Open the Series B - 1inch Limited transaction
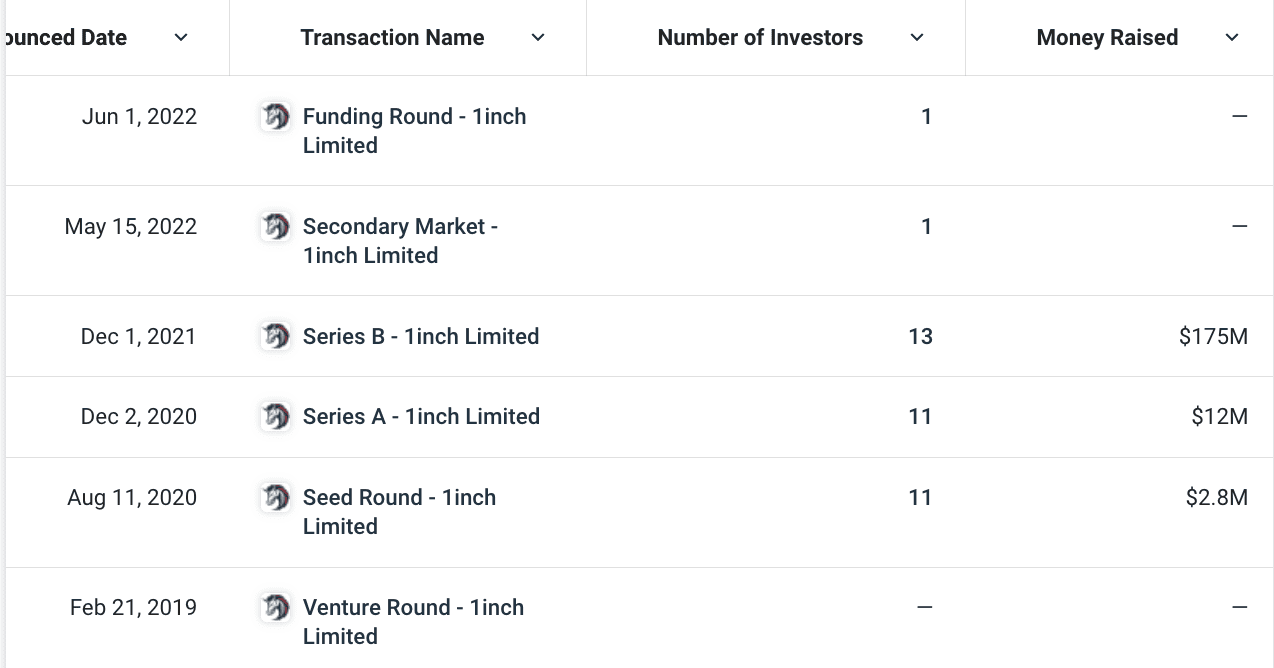 421,336
